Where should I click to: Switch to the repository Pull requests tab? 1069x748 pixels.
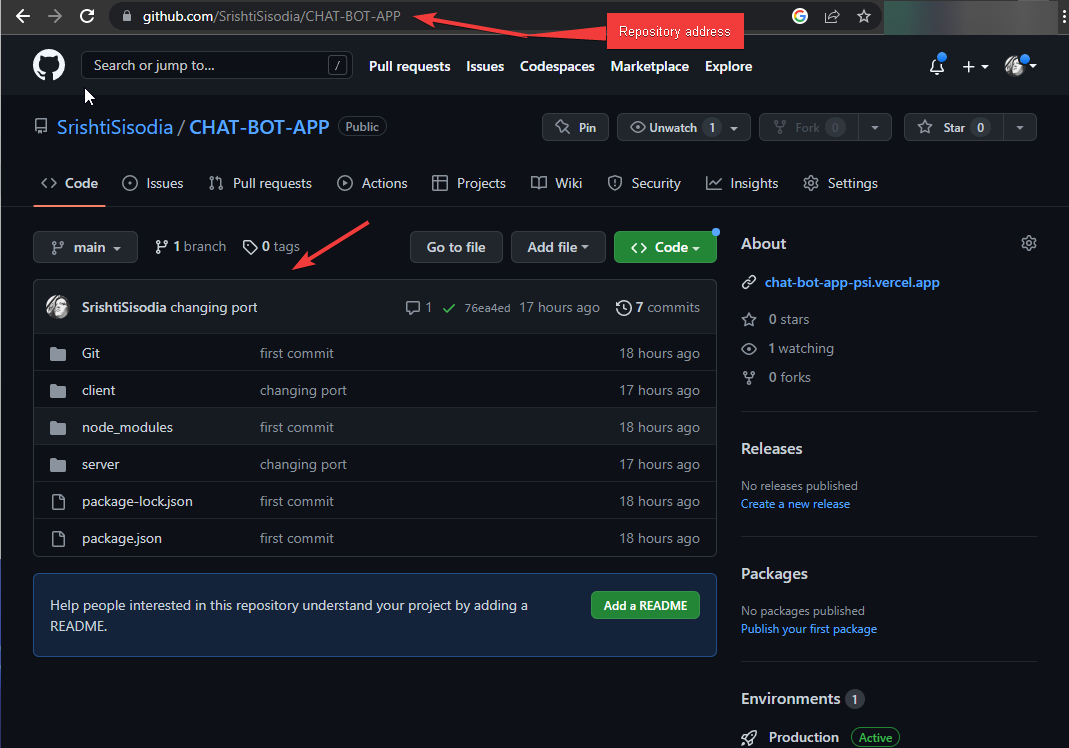point(260,183)
